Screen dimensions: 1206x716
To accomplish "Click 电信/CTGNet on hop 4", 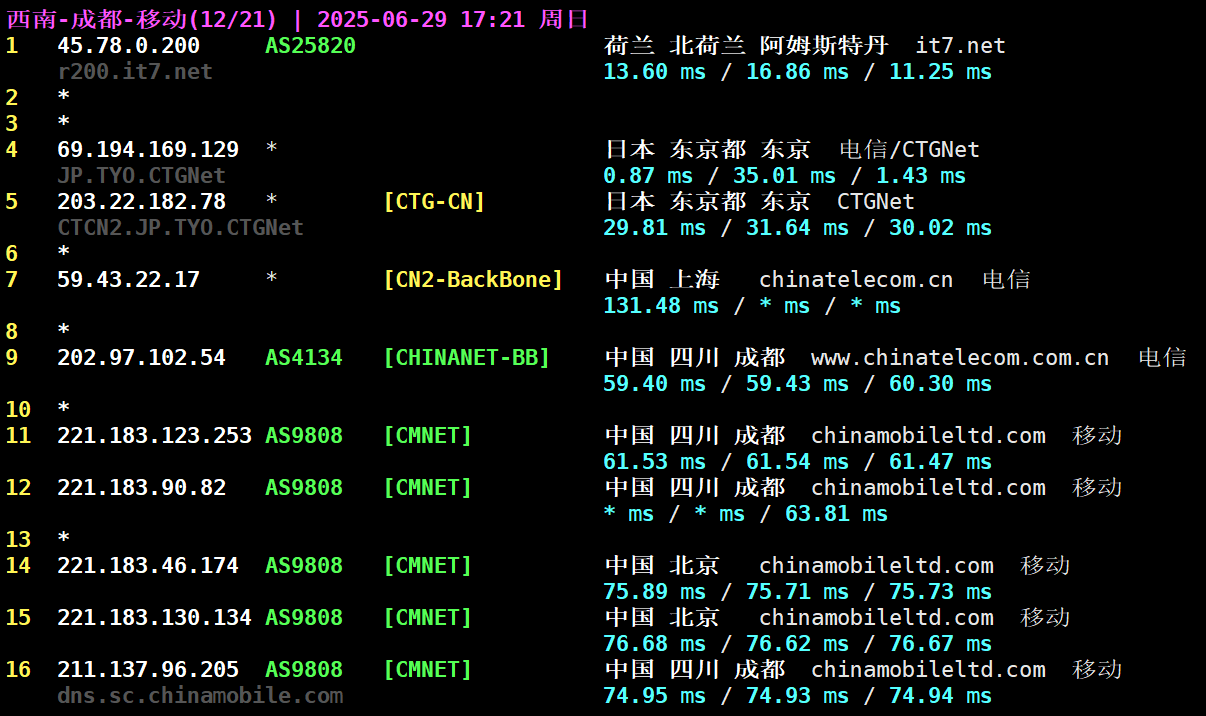I will [x=909, y=150].
